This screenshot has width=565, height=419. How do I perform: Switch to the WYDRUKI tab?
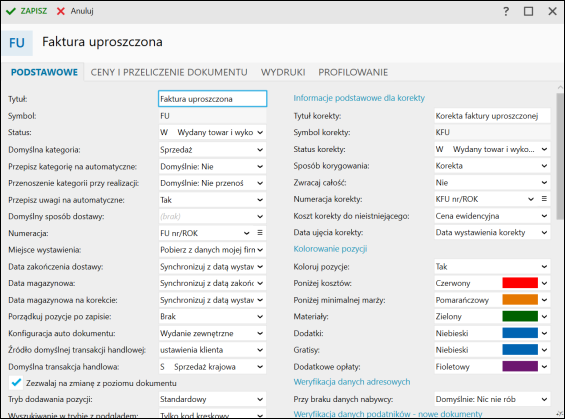283,72
